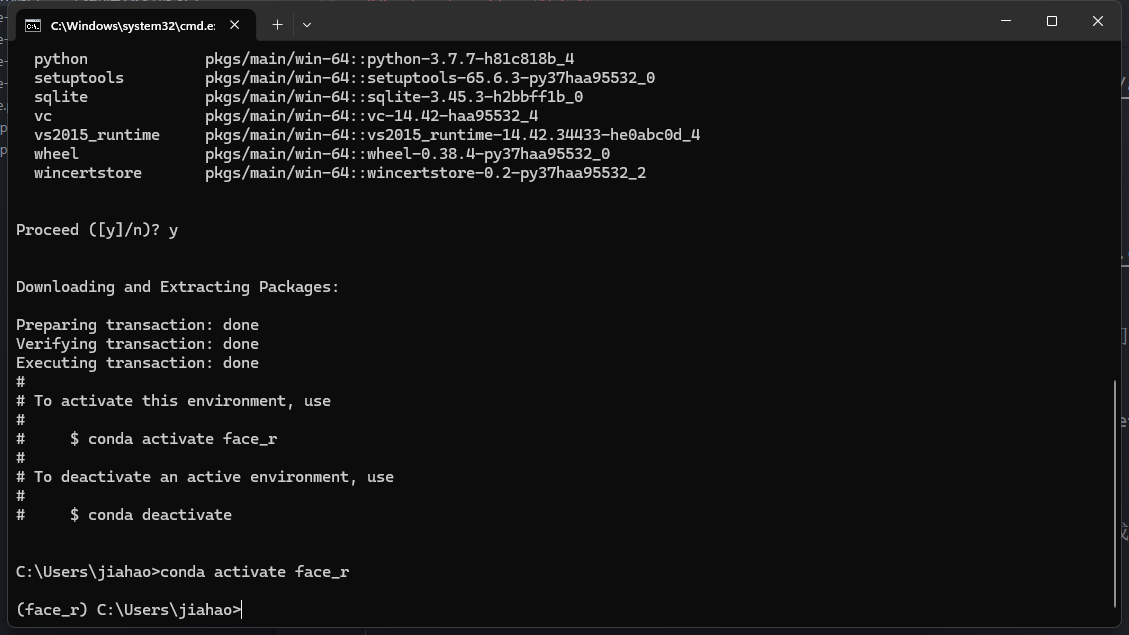Click the '$ conda deactivate' hint text
The width and height of the screenshot is (1129, 635).
coord(151,515)
